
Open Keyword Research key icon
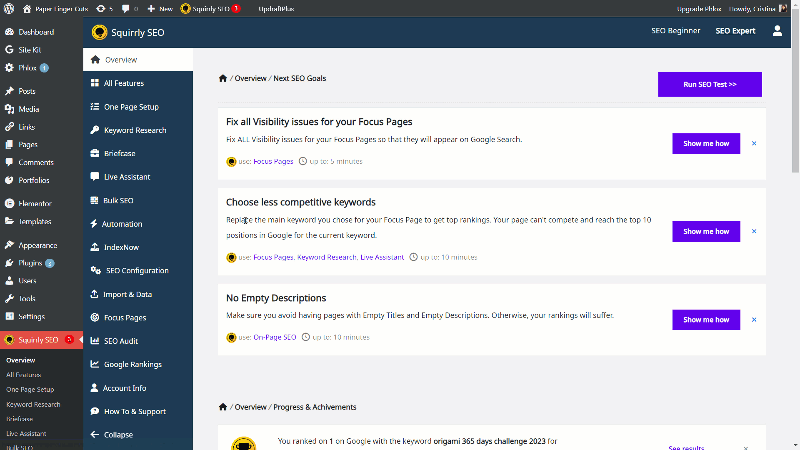click(95, 130)
